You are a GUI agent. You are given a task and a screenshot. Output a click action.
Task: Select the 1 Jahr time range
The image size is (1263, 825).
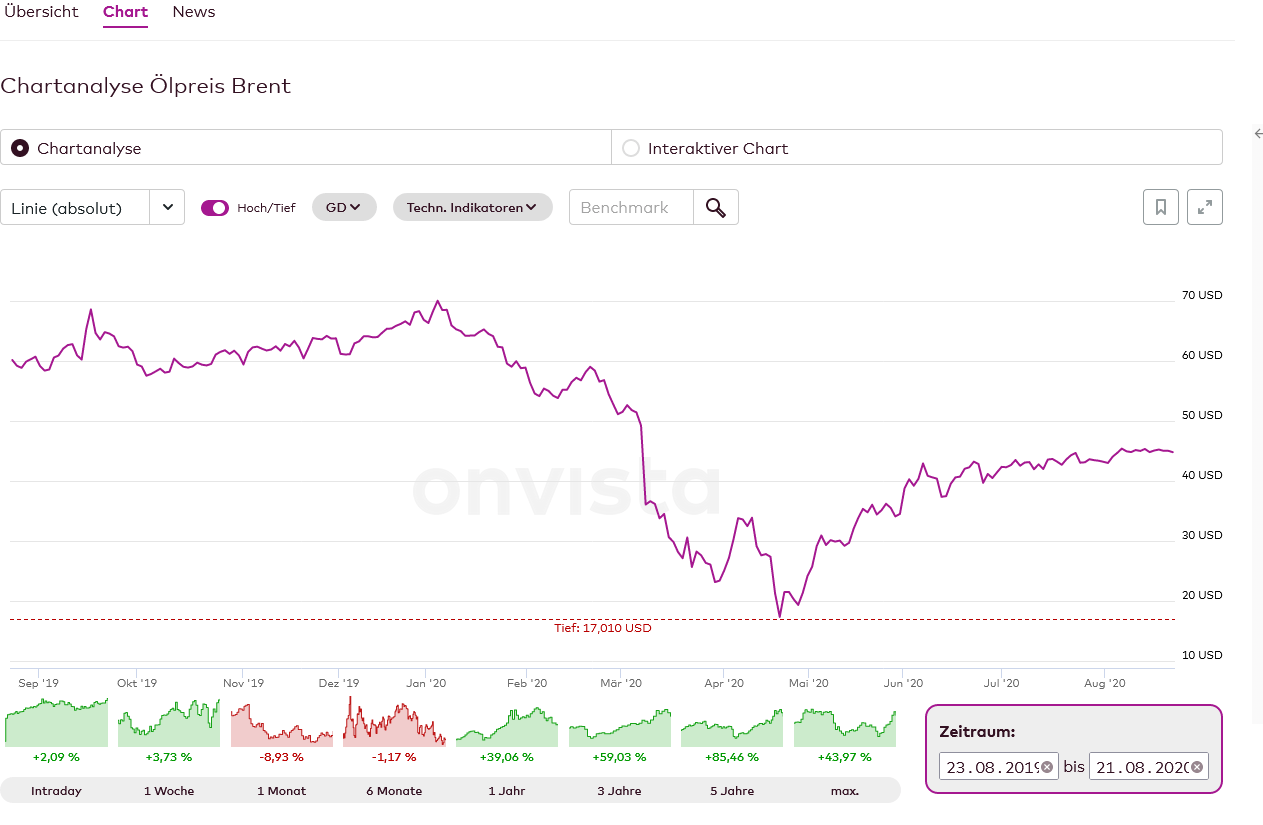[506, 790]
